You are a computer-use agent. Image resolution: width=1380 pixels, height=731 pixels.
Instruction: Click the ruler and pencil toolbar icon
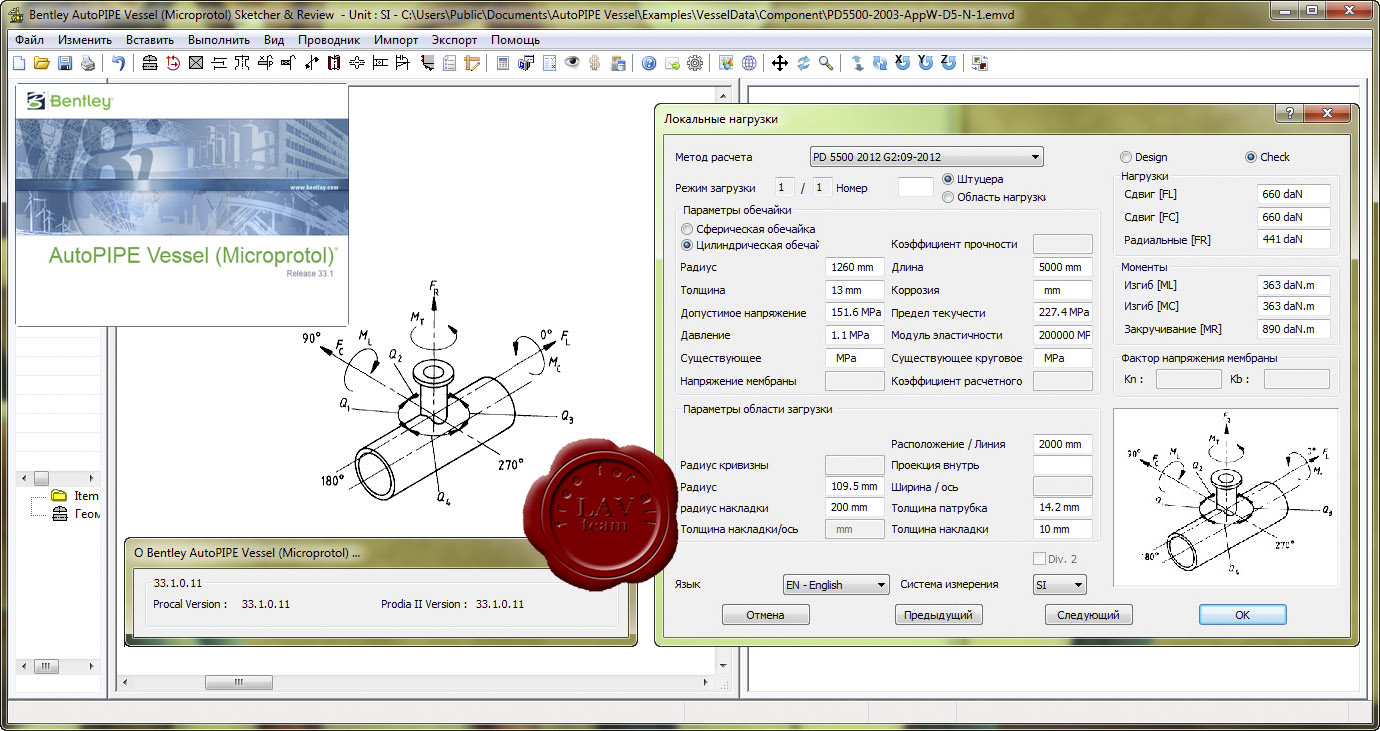tap(472, 63)
